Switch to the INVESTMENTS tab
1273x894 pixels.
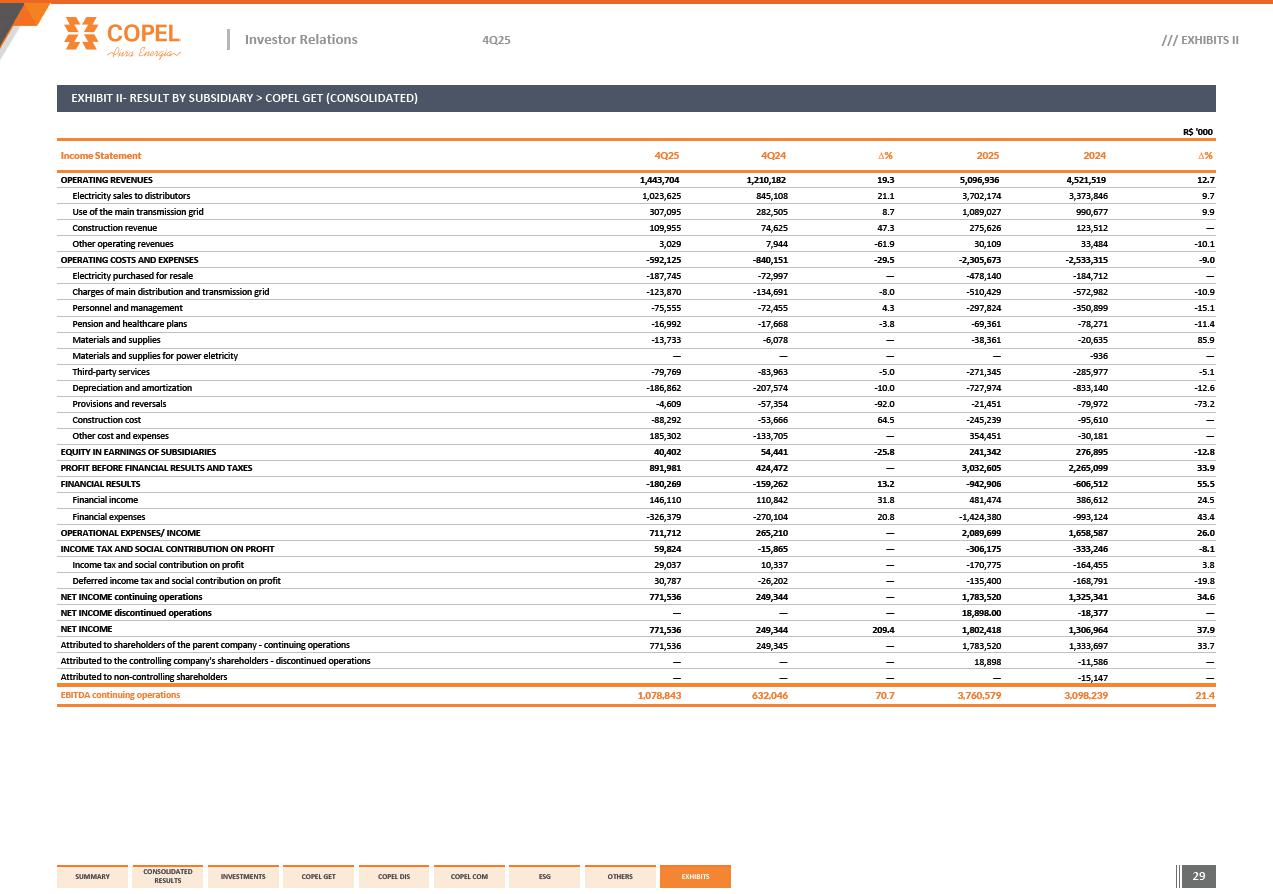[243, 877]
